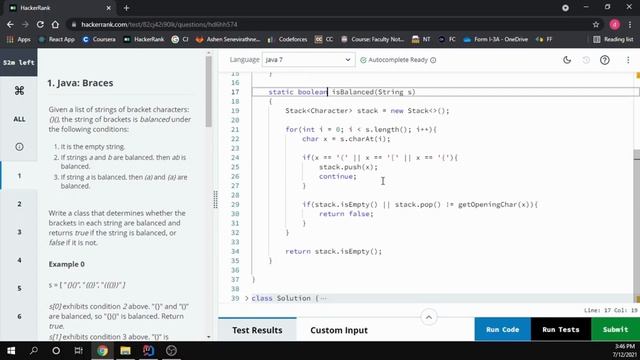640x360 pixels.
Task: Expand the collapsed class Solution fold arrow
Action: tap(247, 298)
